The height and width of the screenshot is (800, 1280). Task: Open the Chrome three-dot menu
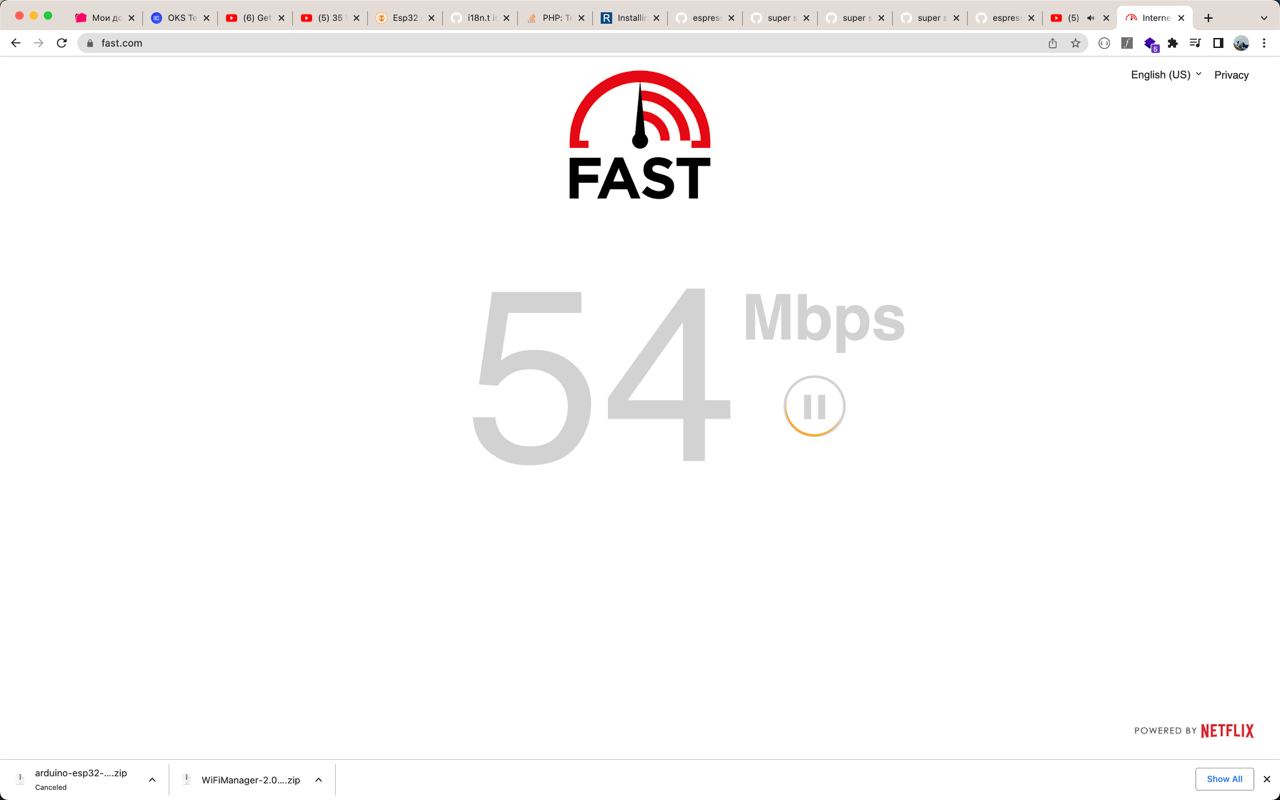pos(1264,43)
